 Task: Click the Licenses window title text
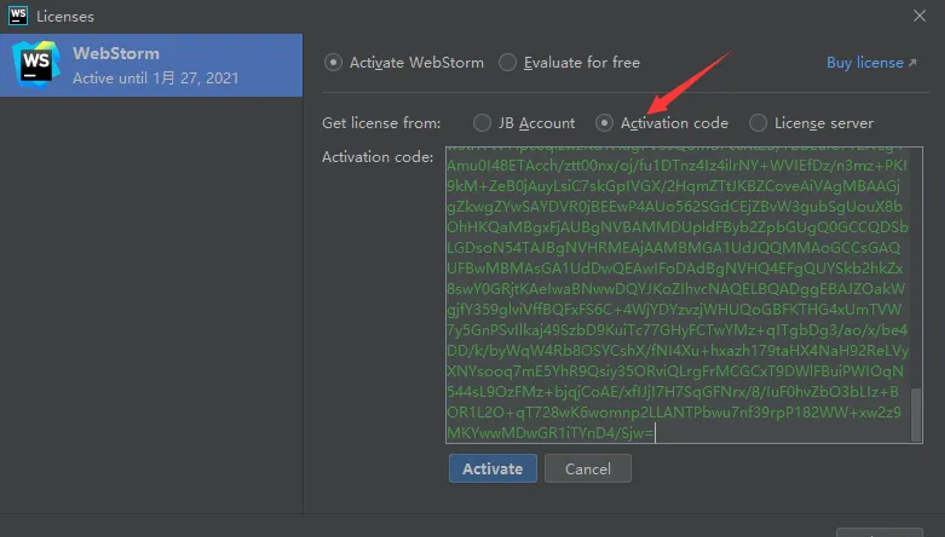(x=64, y=16)
